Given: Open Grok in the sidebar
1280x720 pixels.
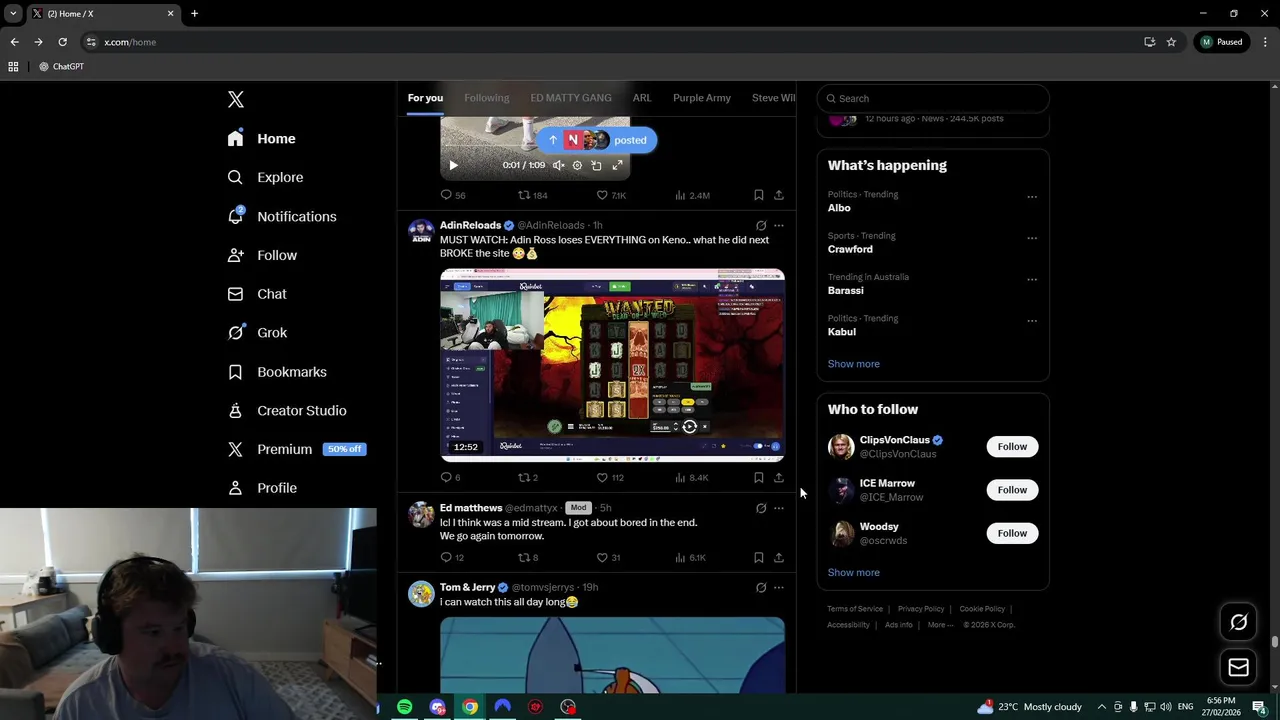Looking at the screenshot, I should (x=258, y=332).
